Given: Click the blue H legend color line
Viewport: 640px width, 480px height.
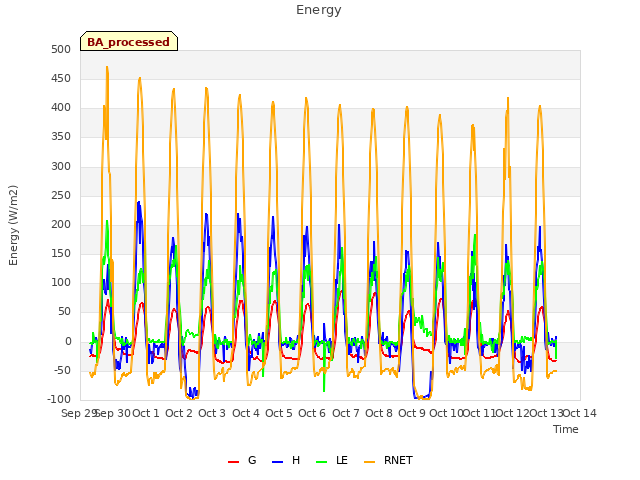Looking at the screenshot, I should tap(278, 462).
